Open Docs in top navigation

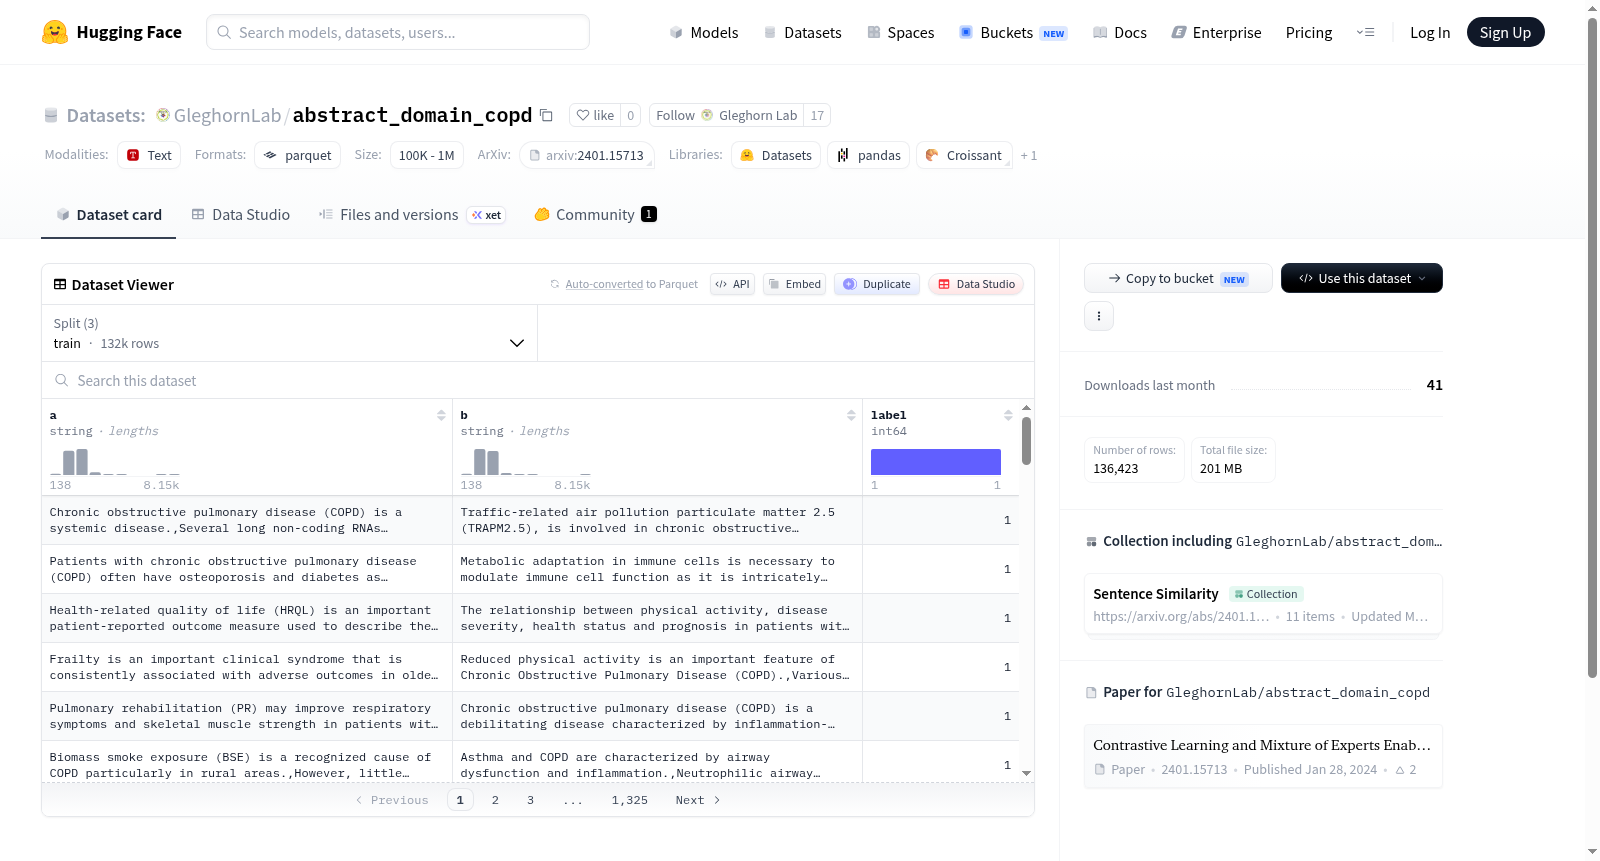[x=1120, y=32]
